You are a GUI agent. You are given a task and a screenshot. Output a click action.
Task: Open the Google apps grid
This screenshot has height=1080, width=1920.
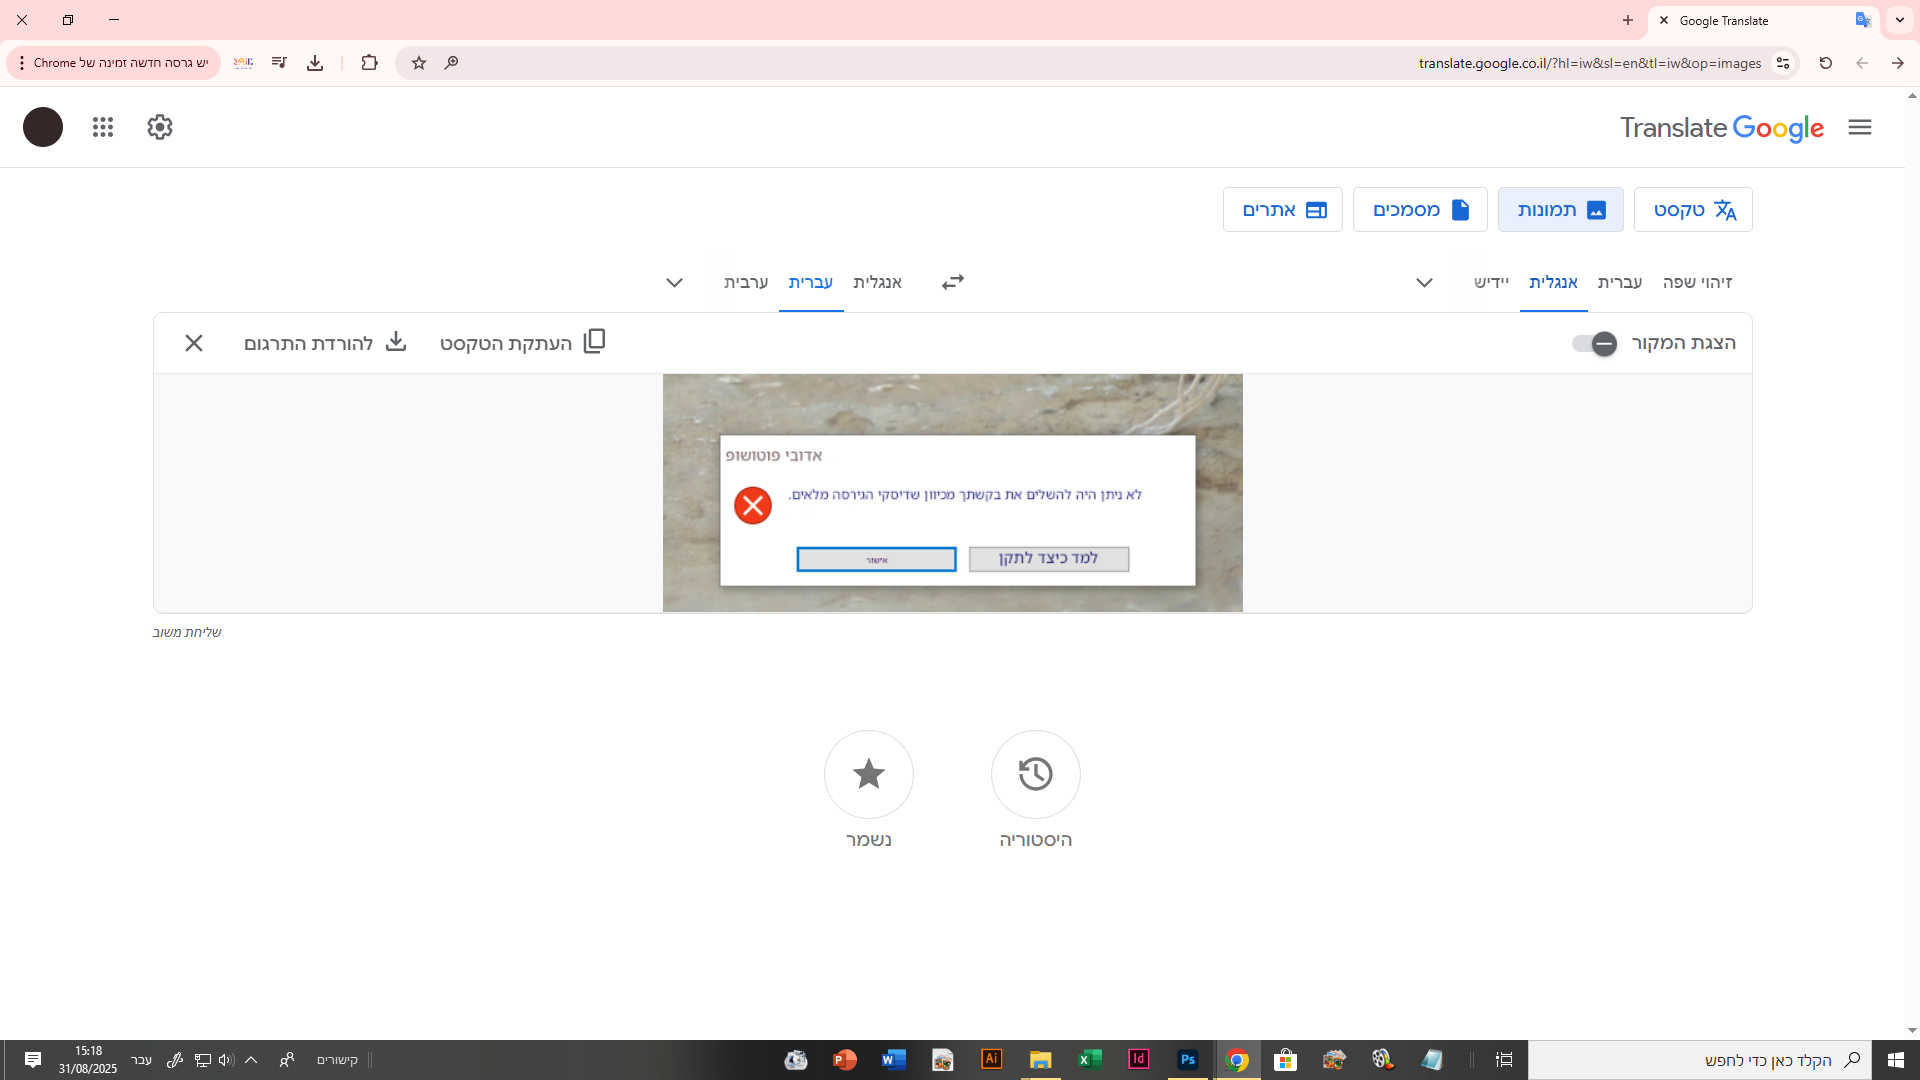coord(103,127)
